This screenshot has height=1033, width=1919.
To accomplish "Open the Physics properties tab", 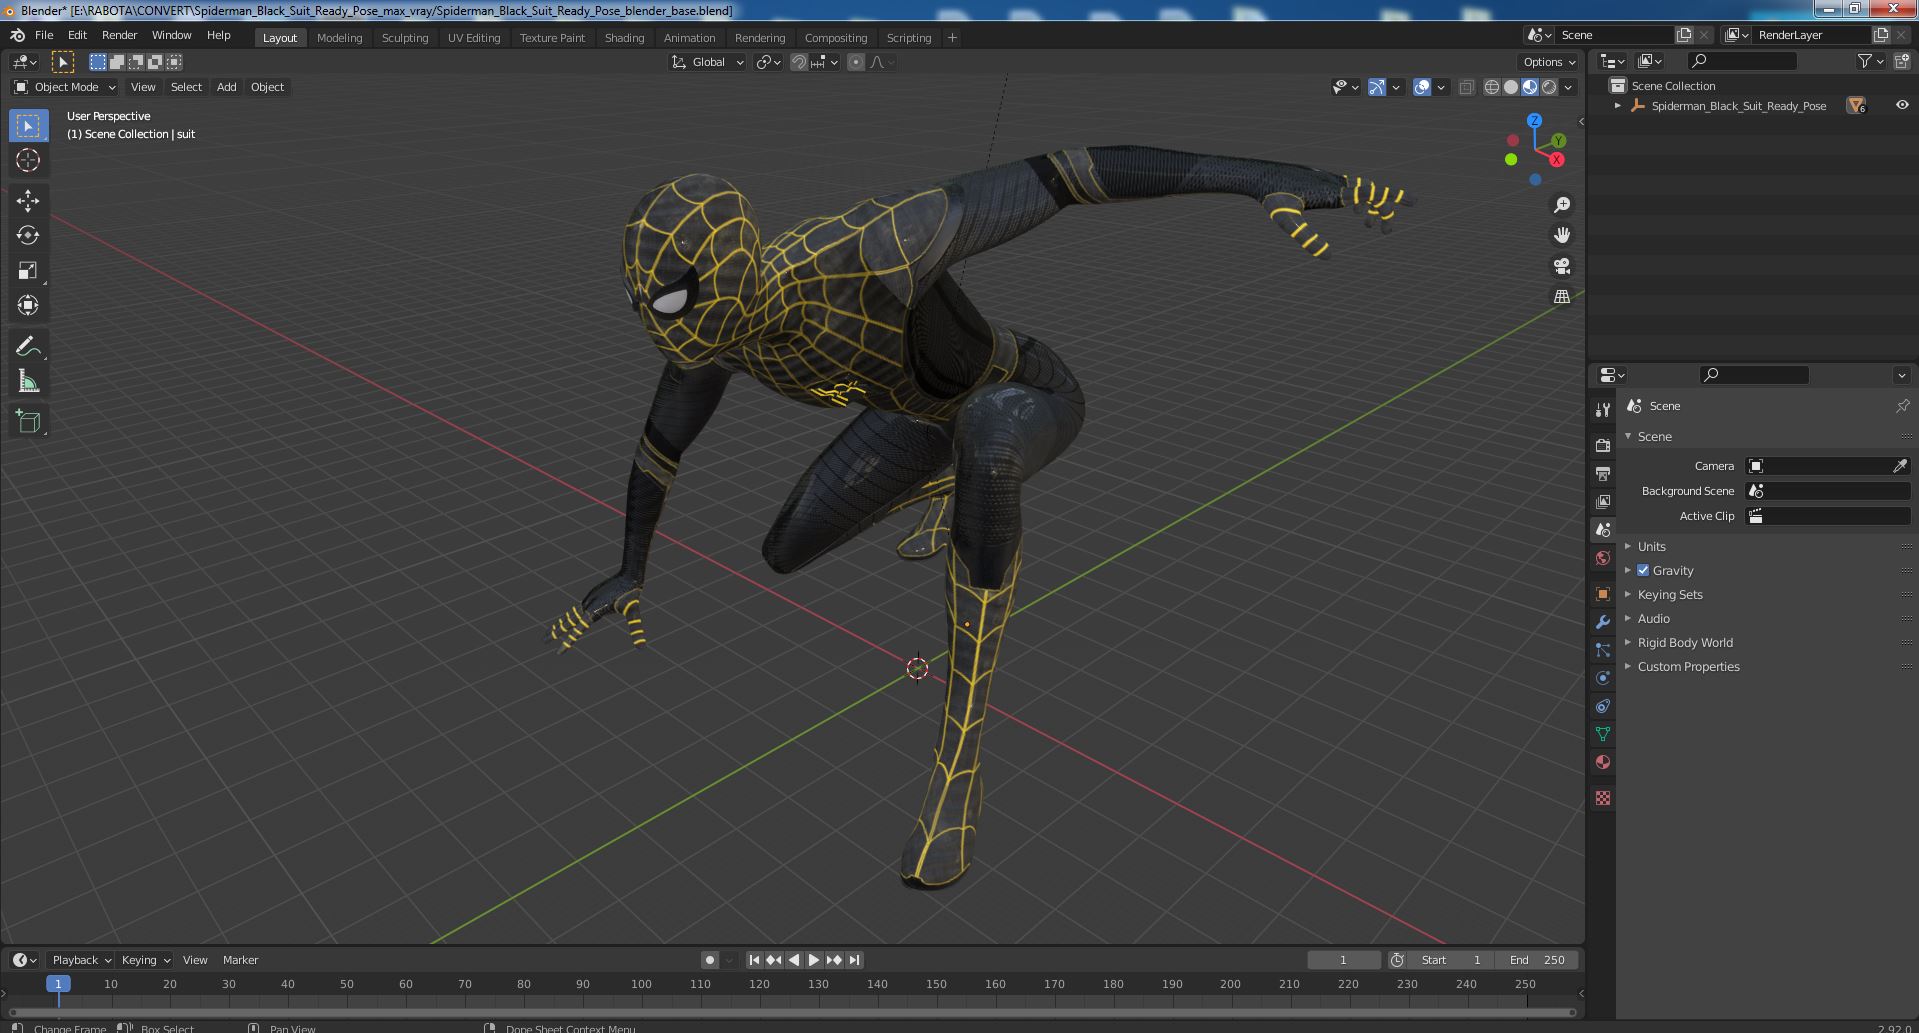I will (1603, 677).
